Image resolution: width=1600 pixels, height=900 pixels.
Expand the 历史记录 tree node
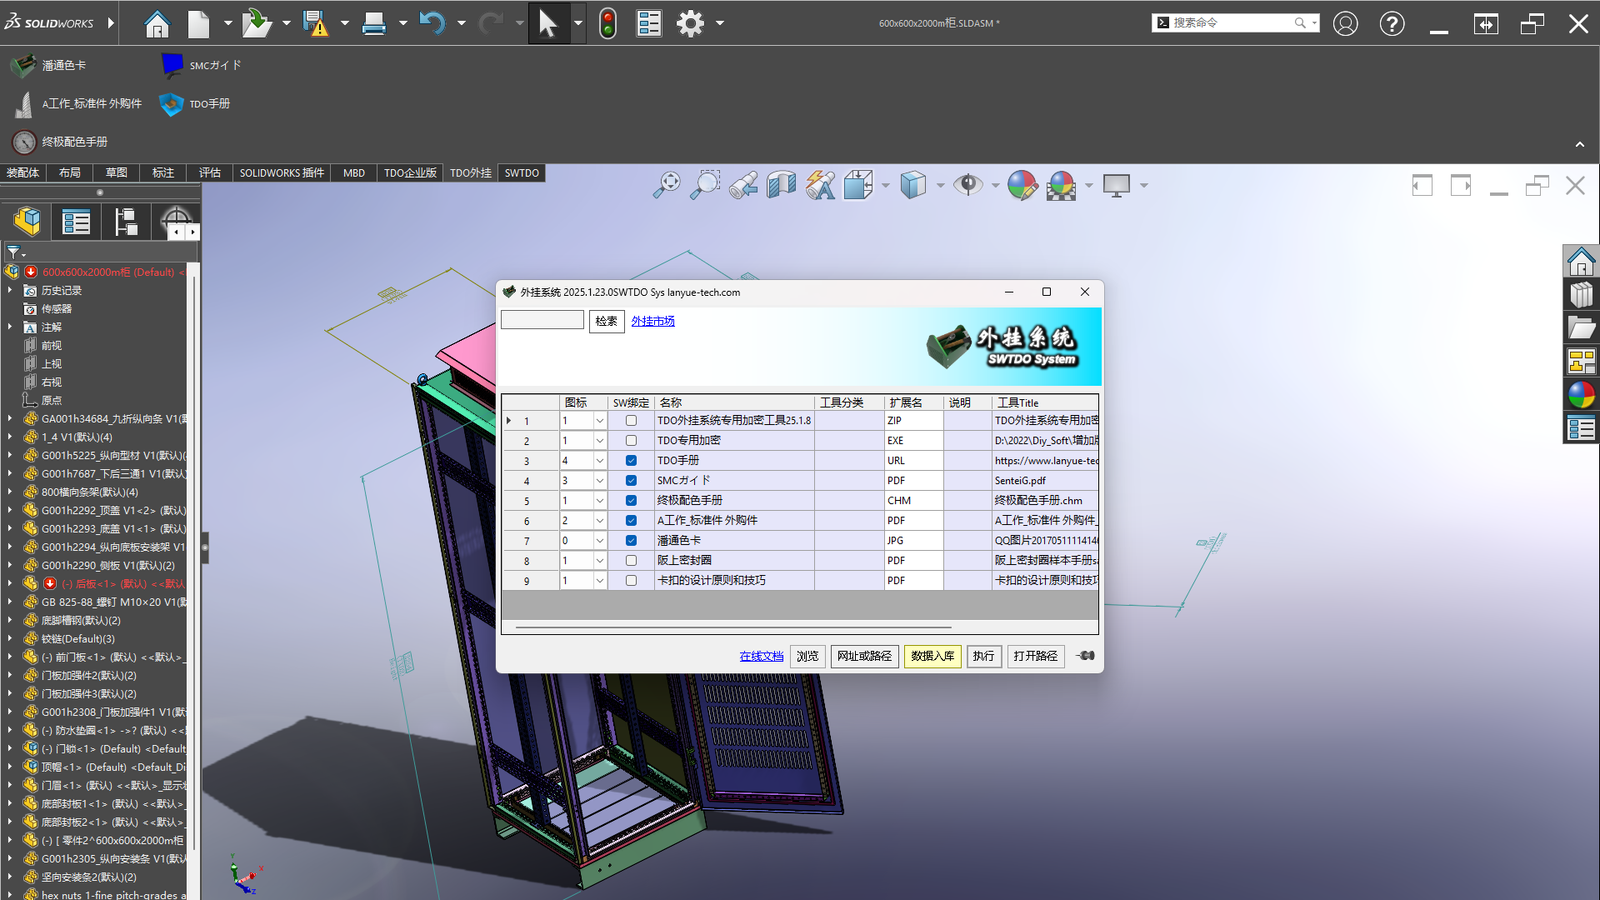pyautogui.click(x=10, y=291)
